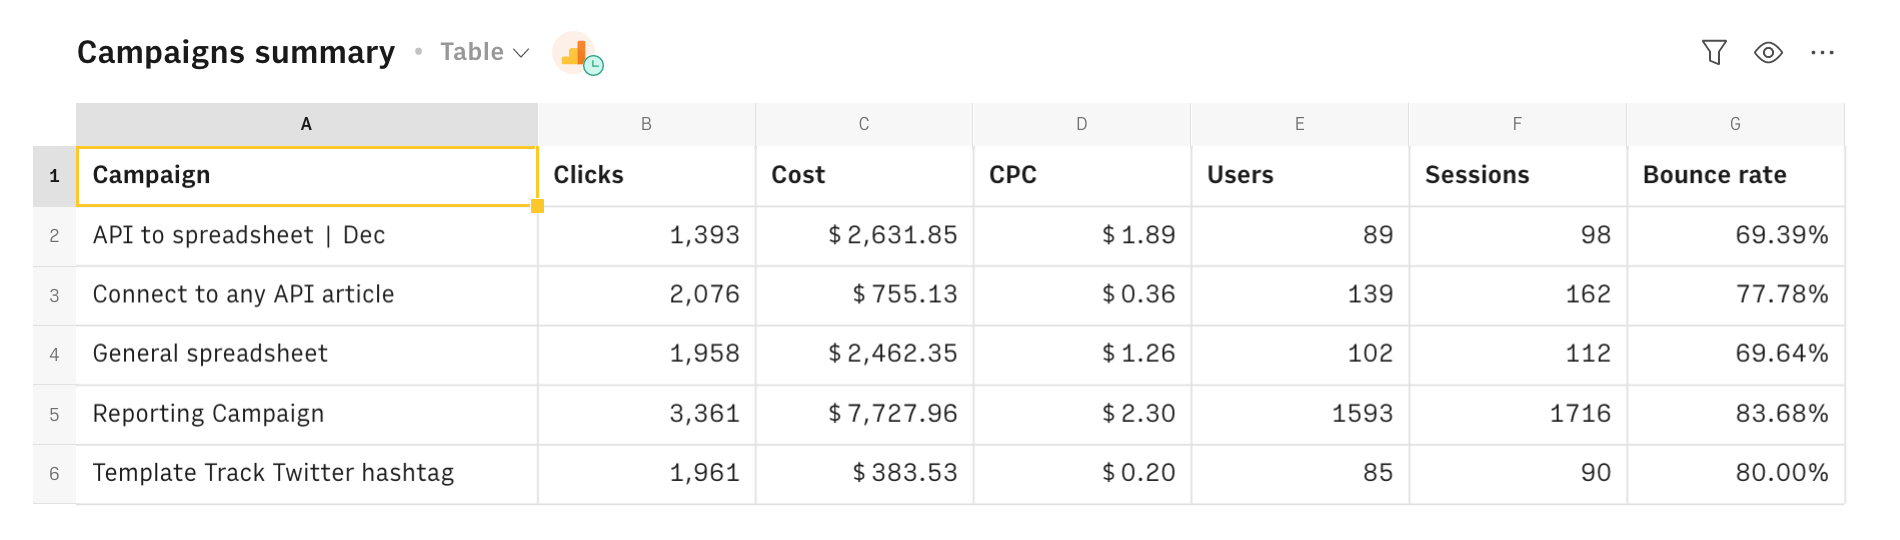Click the Template Track Twitter hashtag cell
The height and width of the screenshot is (540, 1900).
(306, 473)
